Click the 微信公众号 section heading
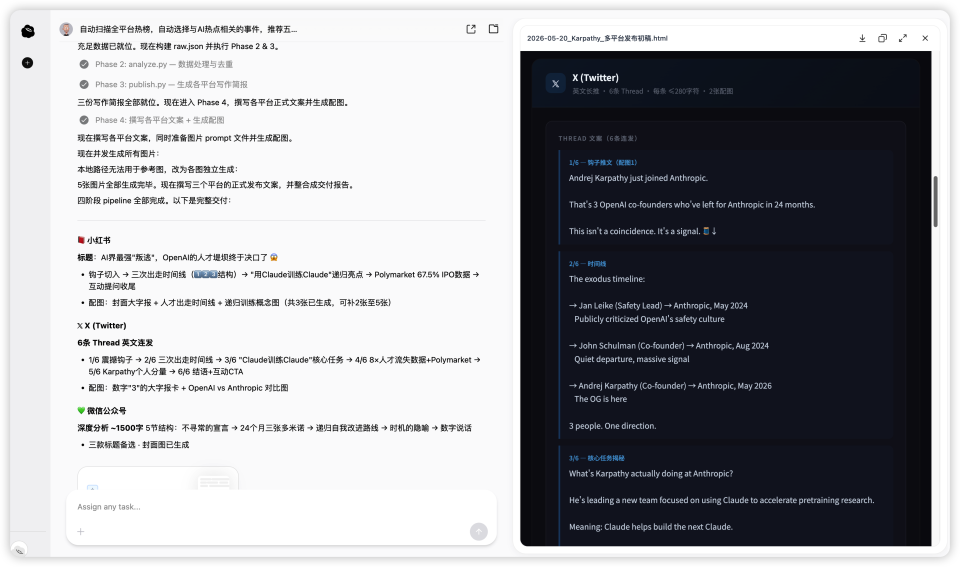960x567 pixels. coord(102,410)
